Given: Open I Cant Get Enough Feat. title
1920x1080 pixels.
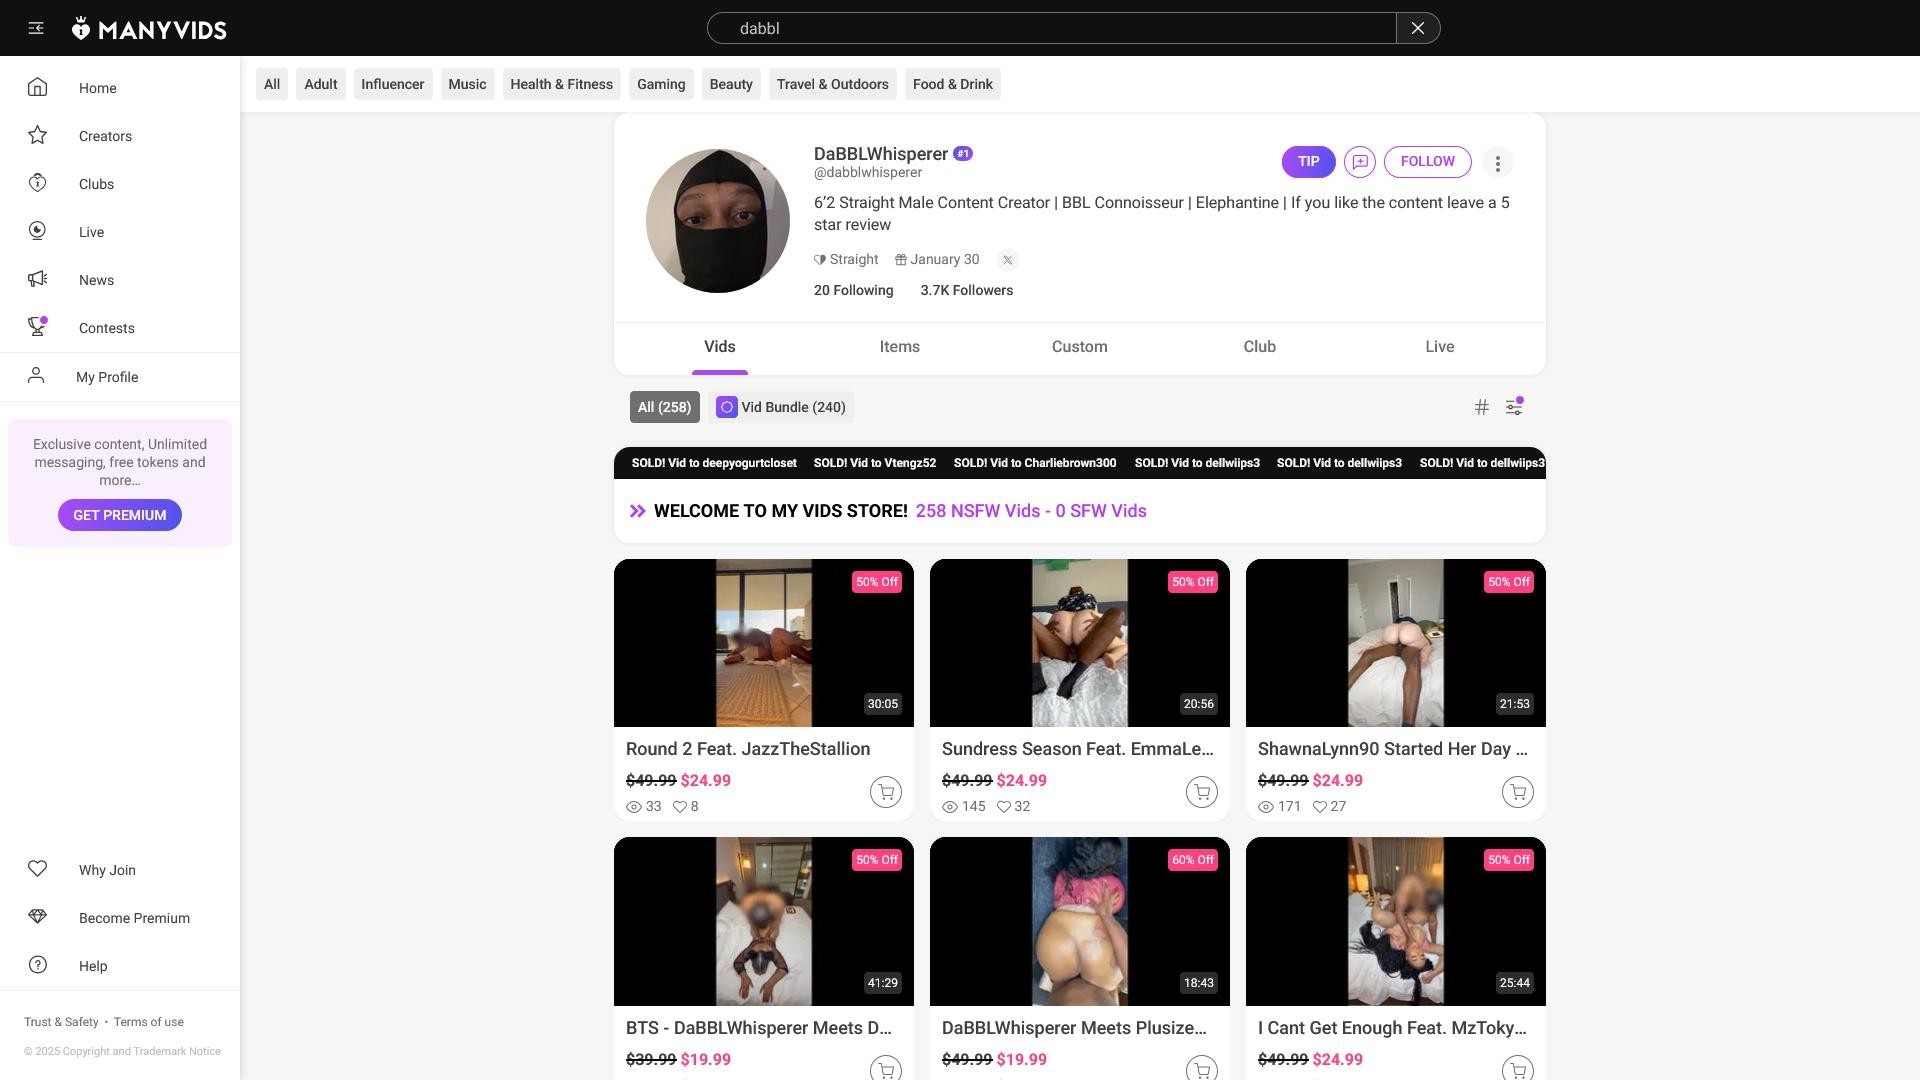Looking at the screenshot, I should click(x=1392, y=1028).
